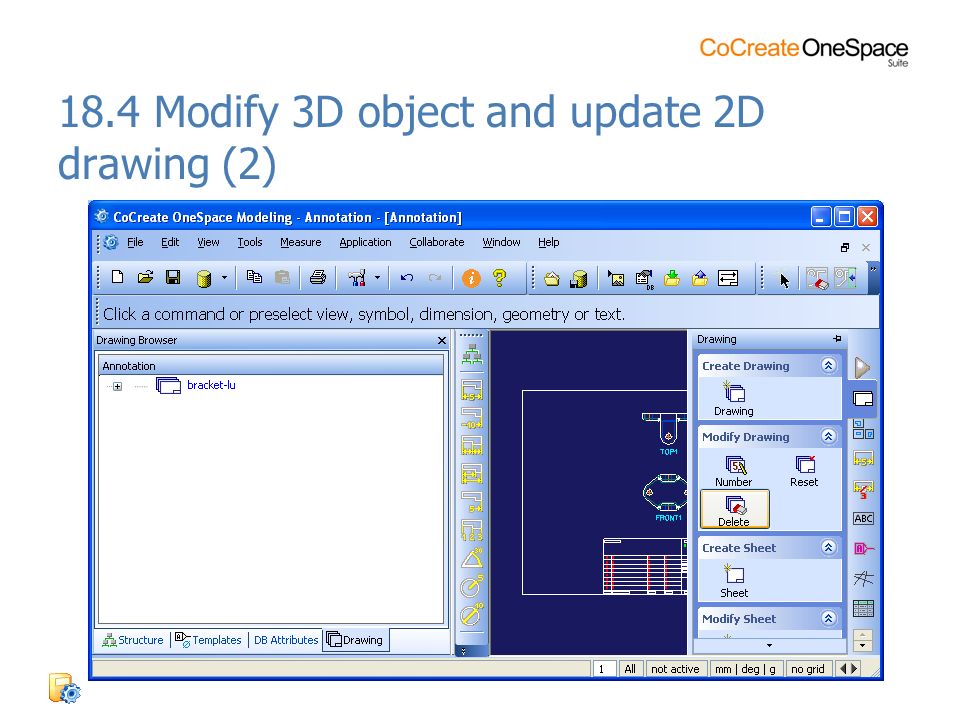This screenshot has height=720, width=960.
Task: Click the Number drawing button
Action: pos(733,471)
